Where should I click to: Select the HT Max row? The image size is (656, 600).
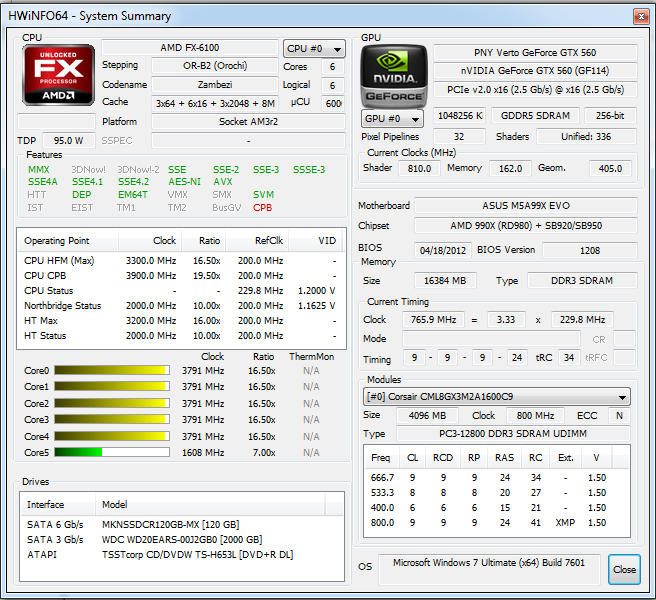[x=181, y=321]
